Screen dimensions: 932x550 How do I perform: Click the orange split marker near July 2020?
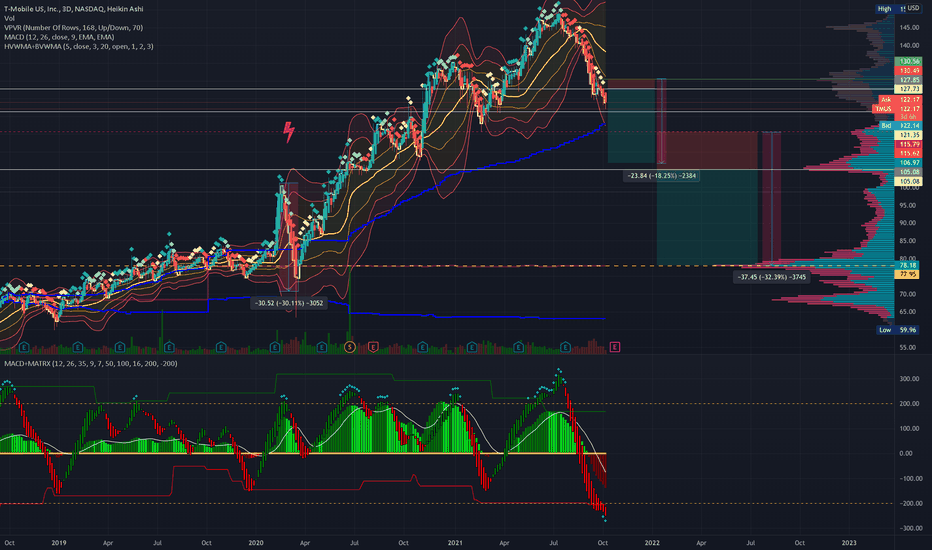coord(350,347)
